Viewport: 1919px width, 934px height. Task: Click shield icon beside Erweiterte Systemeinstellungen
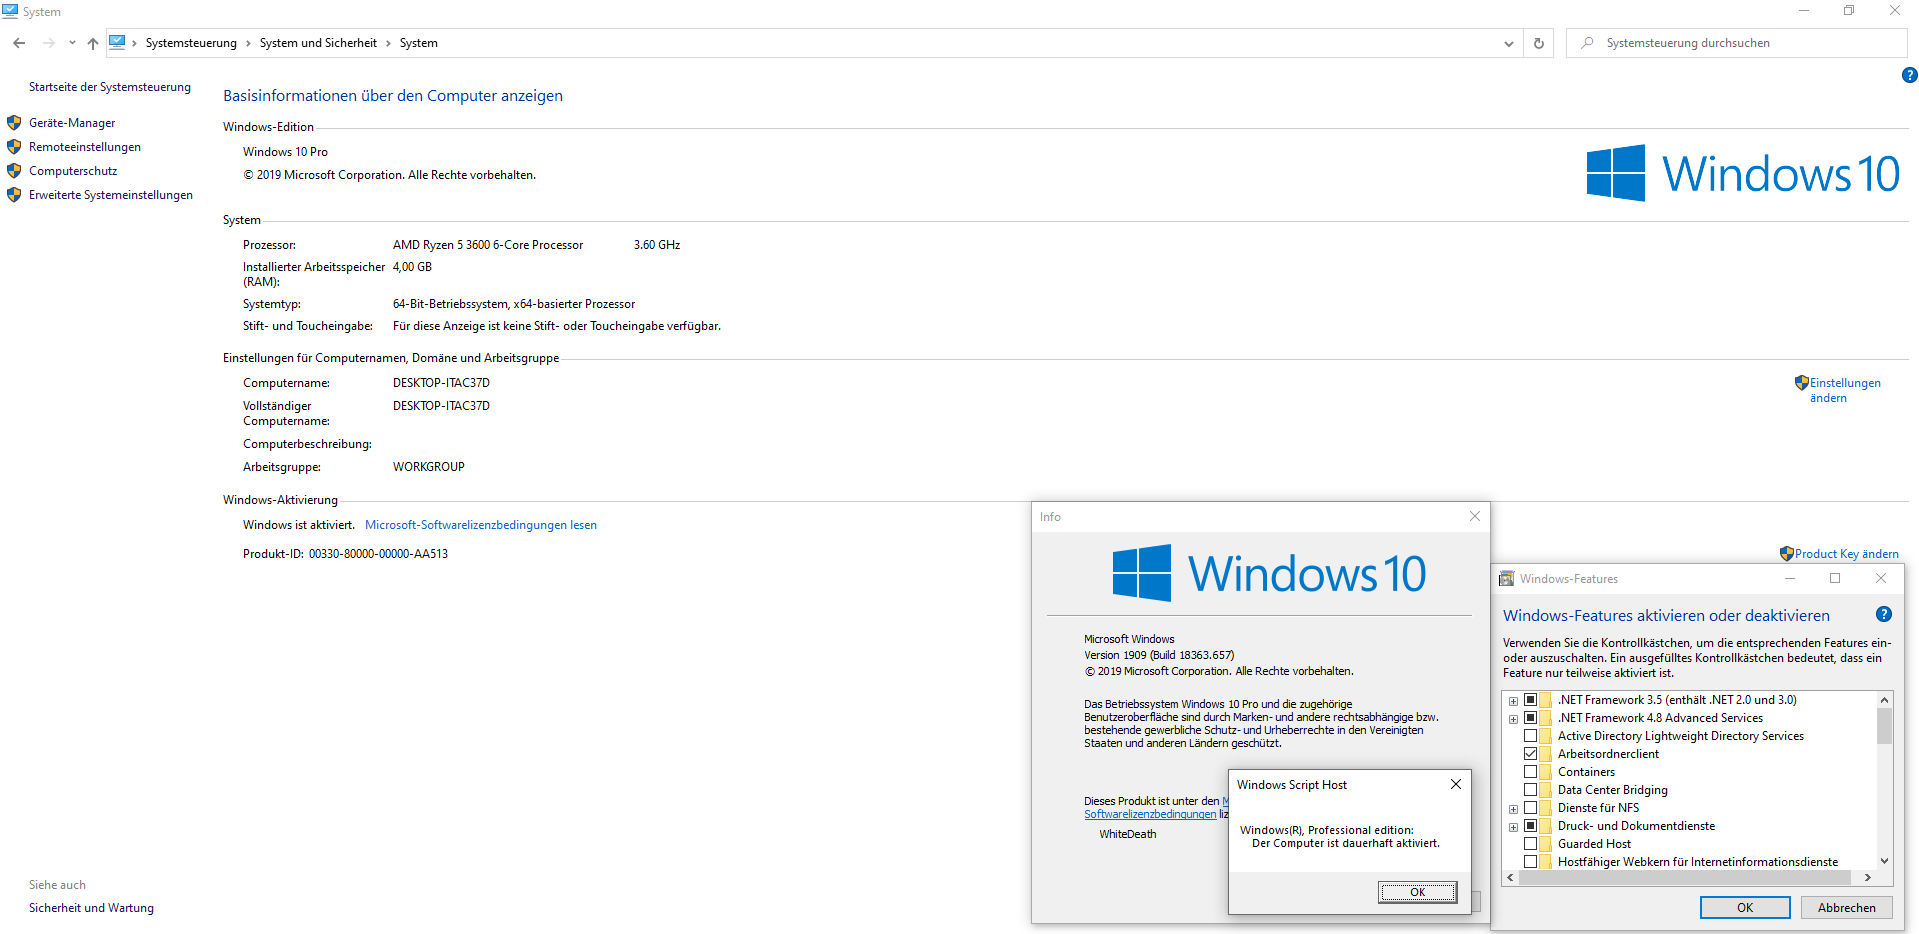click(x=14, y=195)
